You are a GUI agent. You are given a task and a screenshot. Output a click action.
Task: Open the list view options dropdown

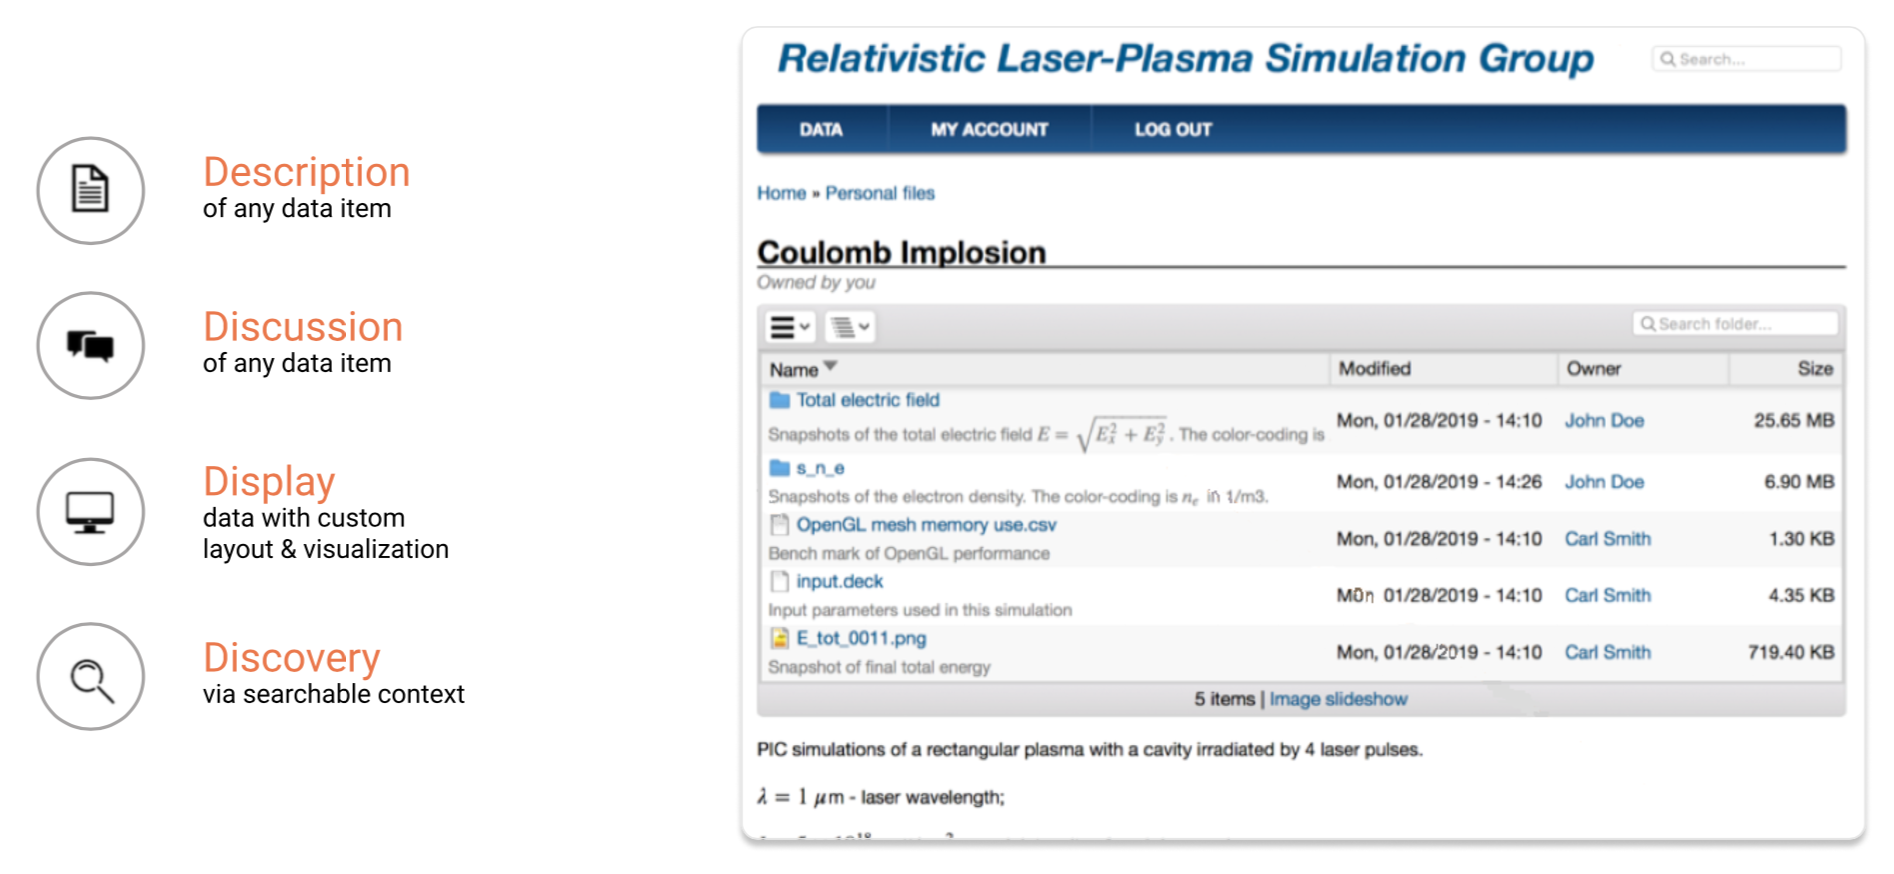click(x=790, y=327)
